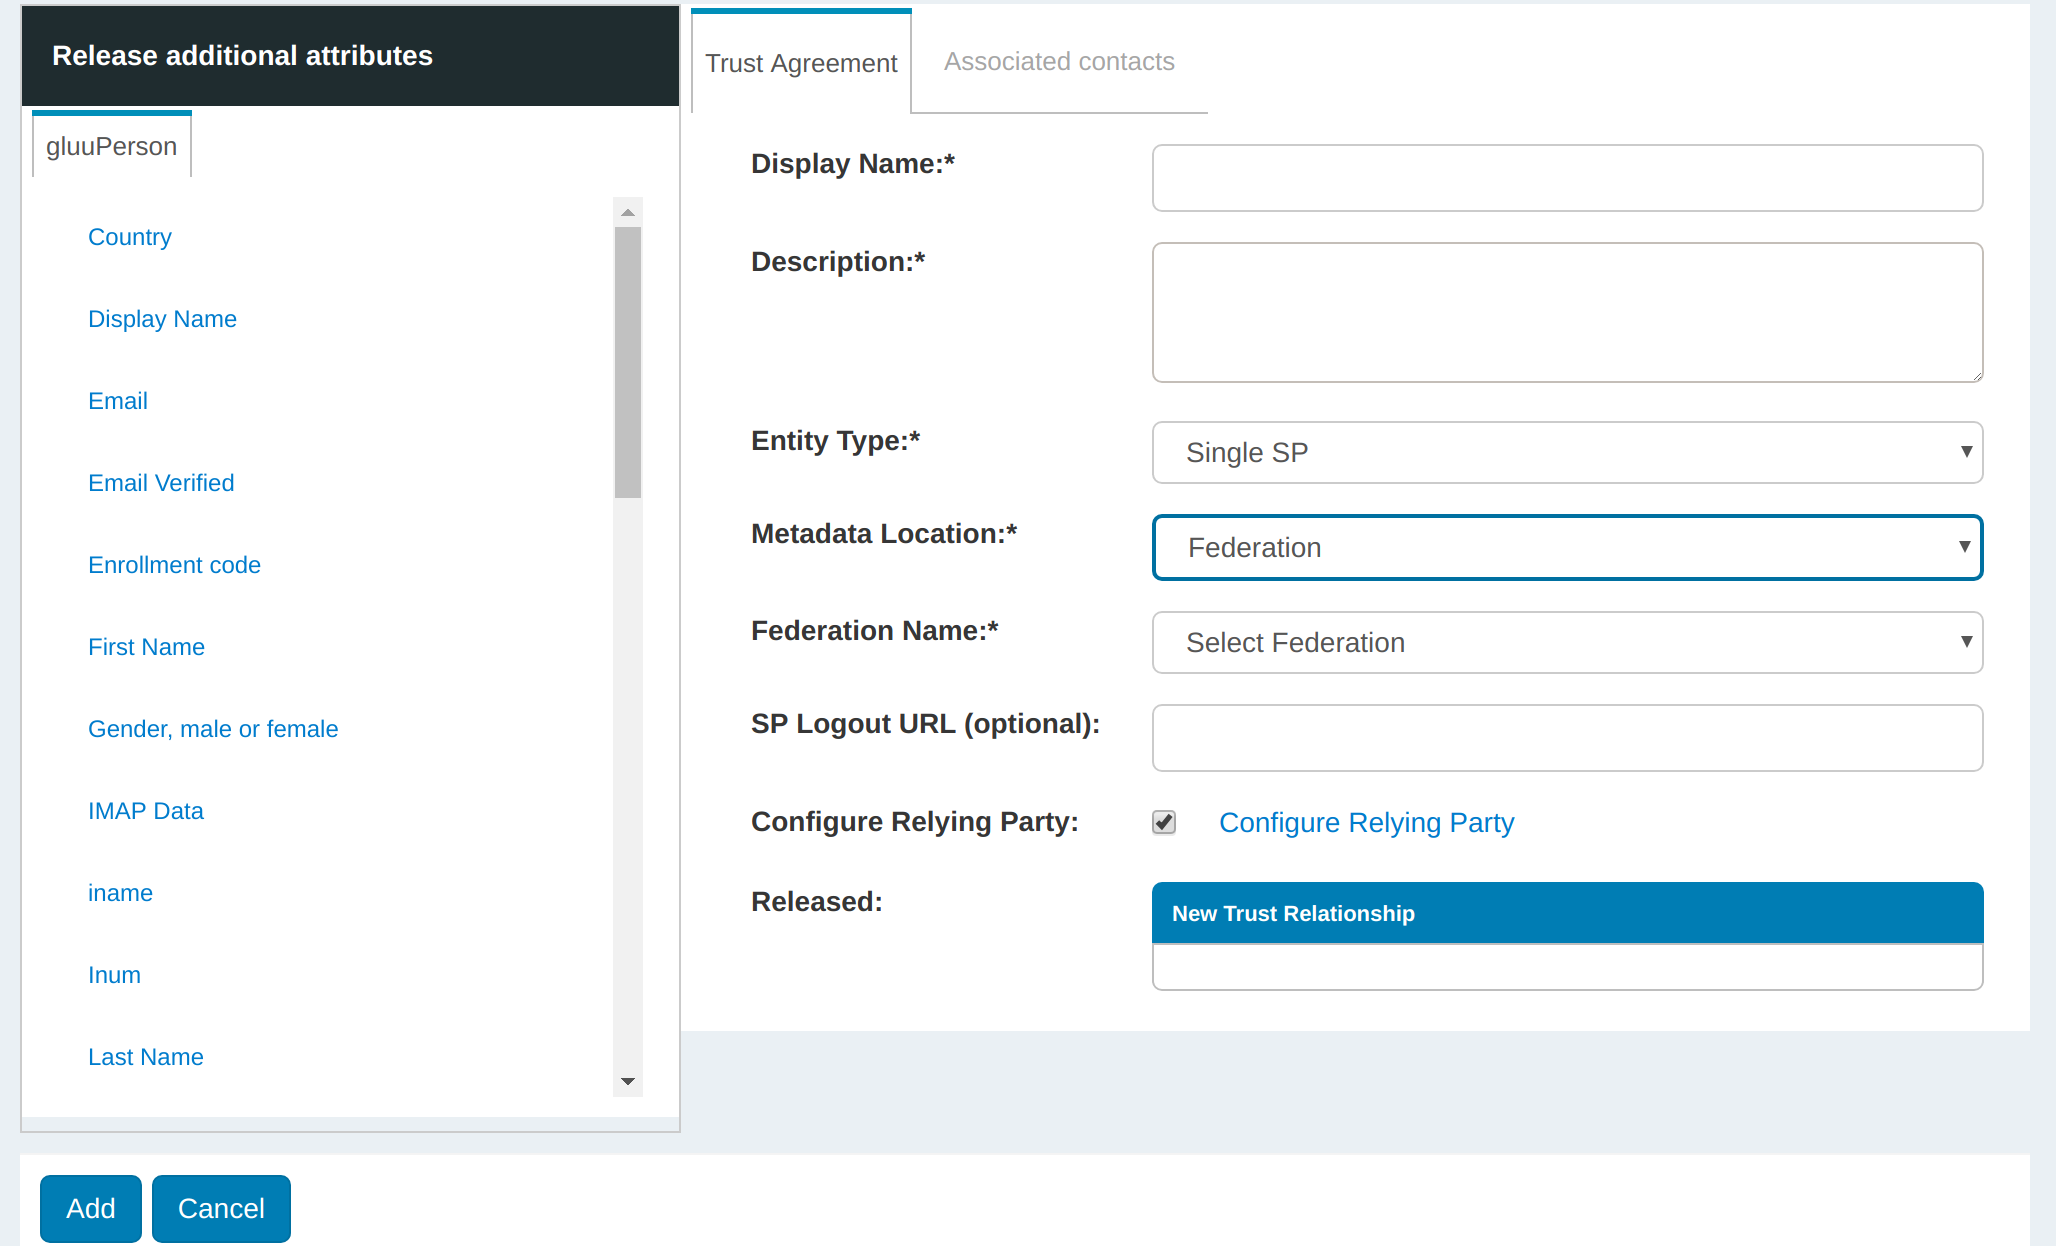The image size is (2056, 1246).
Task: Focus the SP Logout URL field
Action: coord(1567,738)
